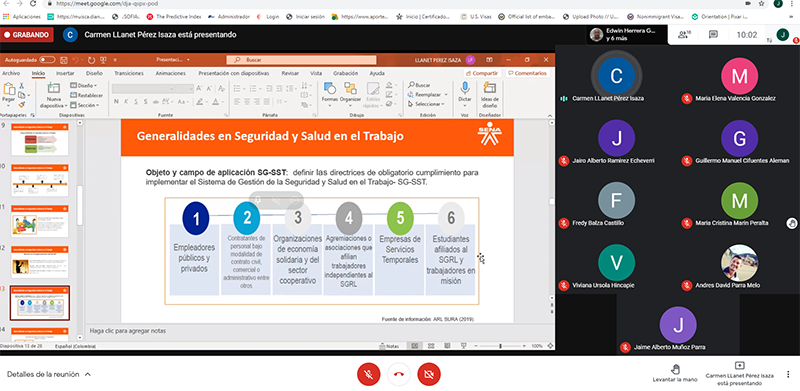Unmute the microphone in Meet controls
The height and width of the screenshot is (391, 800).
[368, 375]
